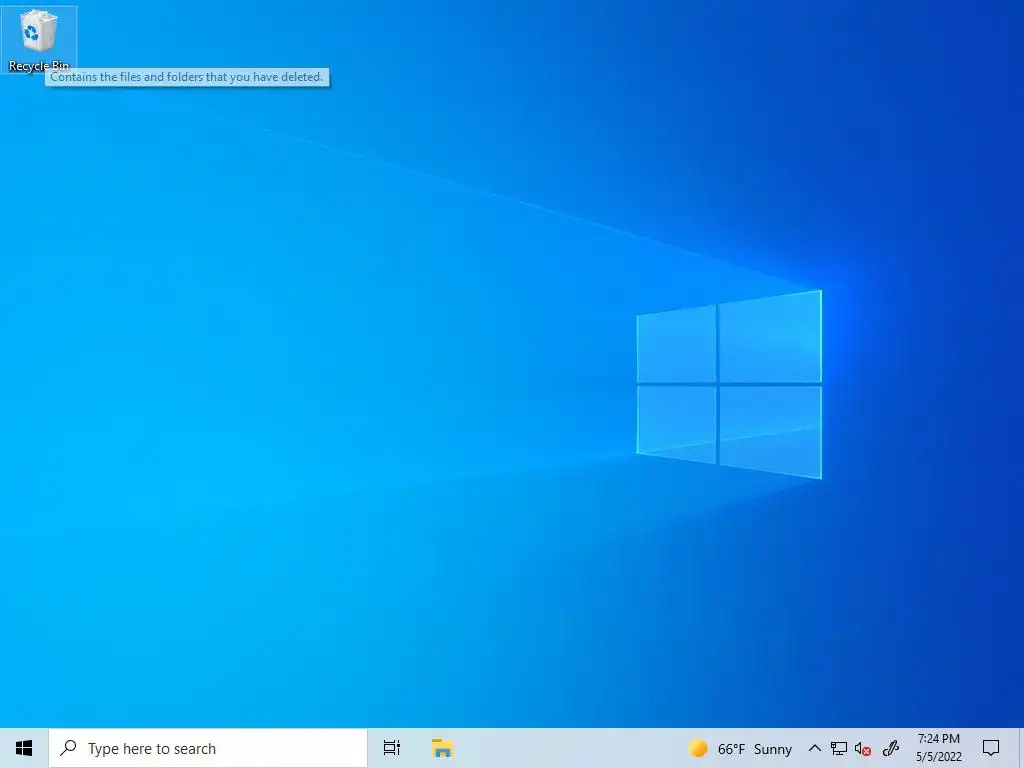Select the Recycle Bin desktop icon
Viewport: 1024px width, 768px height.
pos(38,39)
